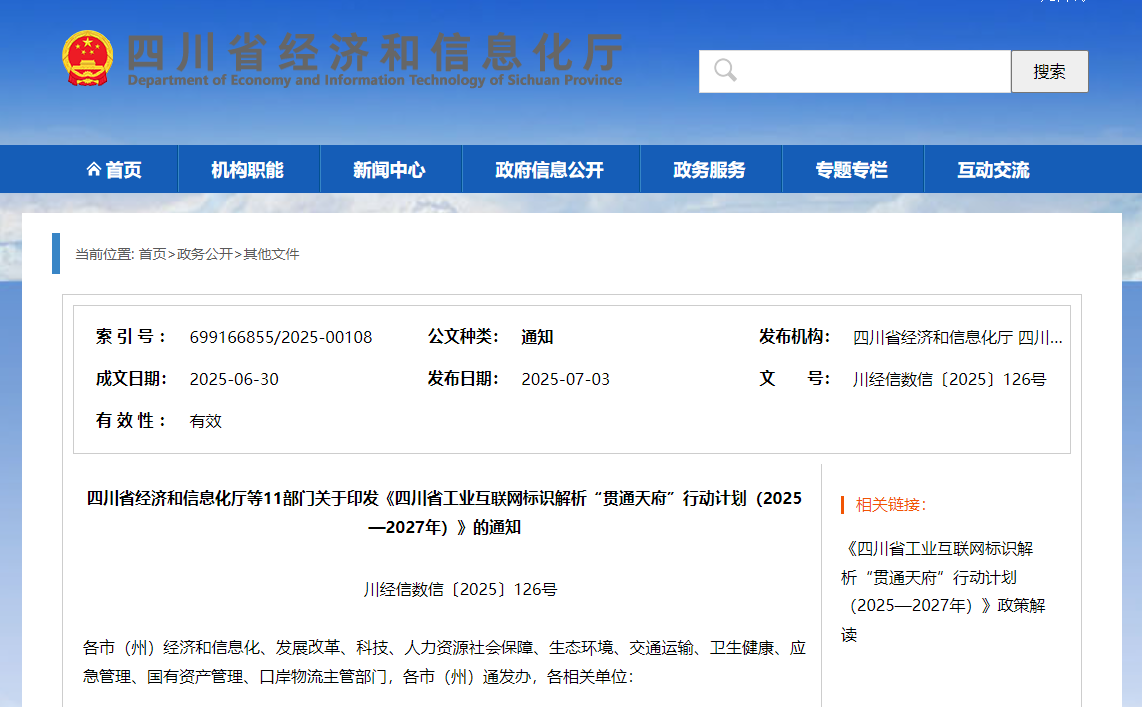Click the index number 699166855/2025-00108
This screenshot has height=707, width=1142.
[281, 338]
